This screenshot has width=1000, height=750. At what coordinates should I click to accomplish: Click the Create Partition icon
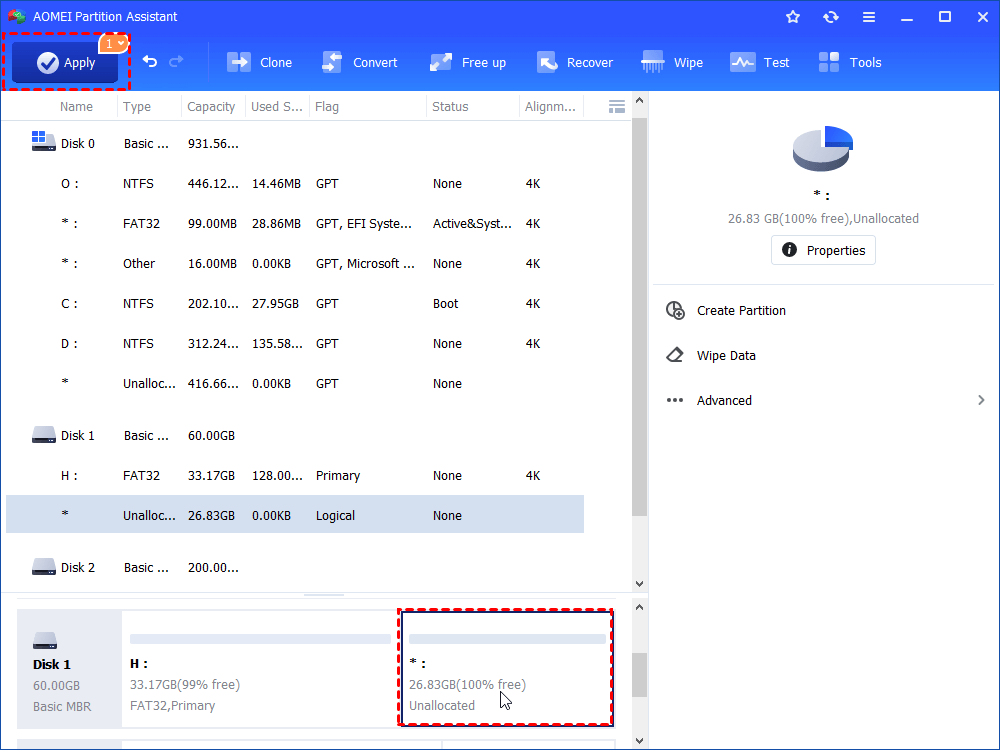pos(675,311)
